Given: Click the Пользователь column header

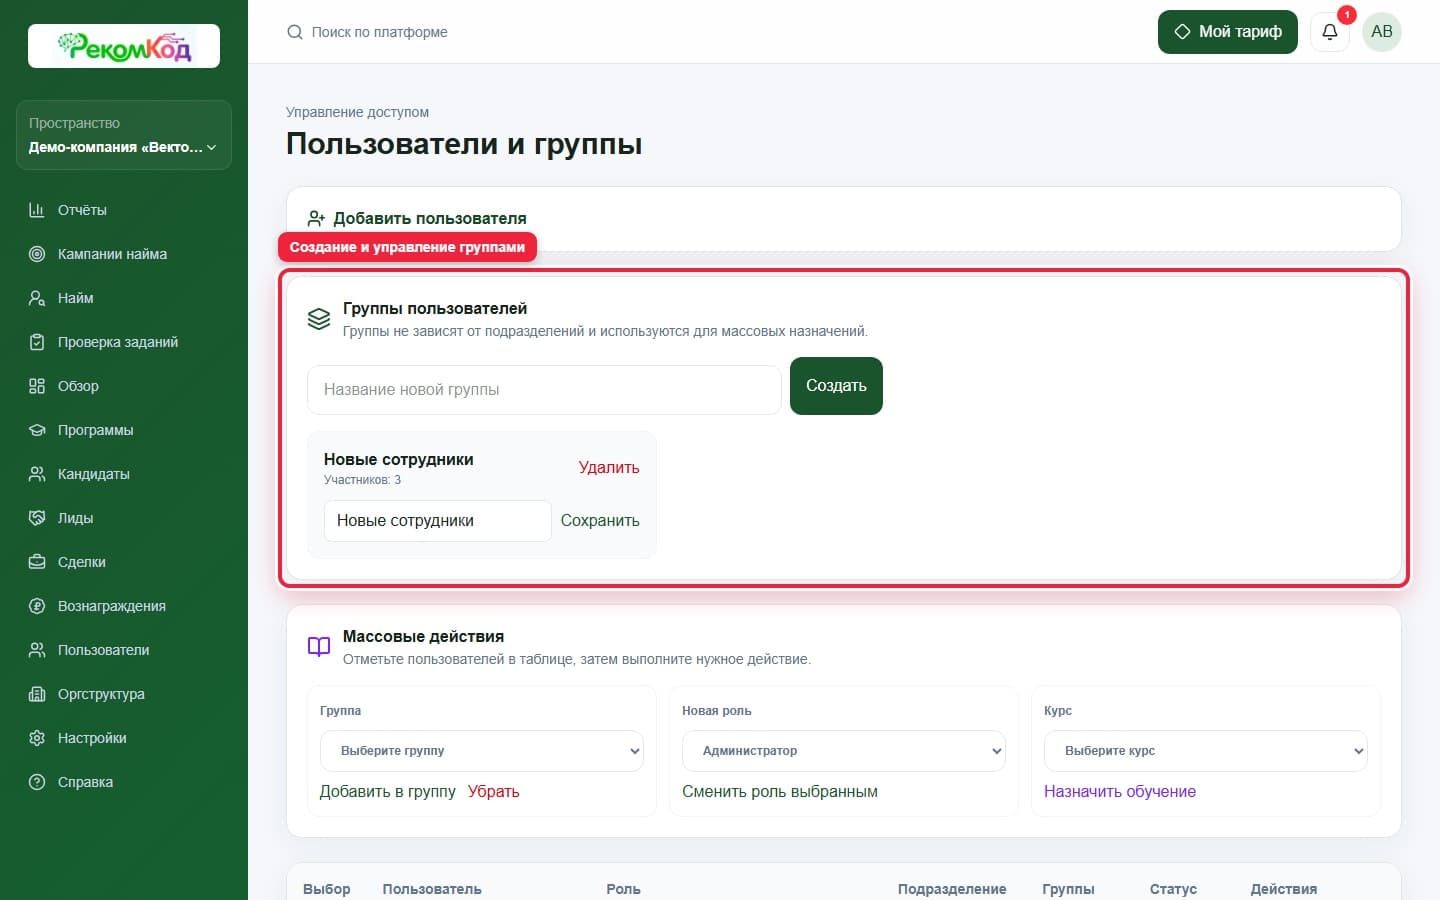Looking at the screenshot, I should (x=432, y=889).
